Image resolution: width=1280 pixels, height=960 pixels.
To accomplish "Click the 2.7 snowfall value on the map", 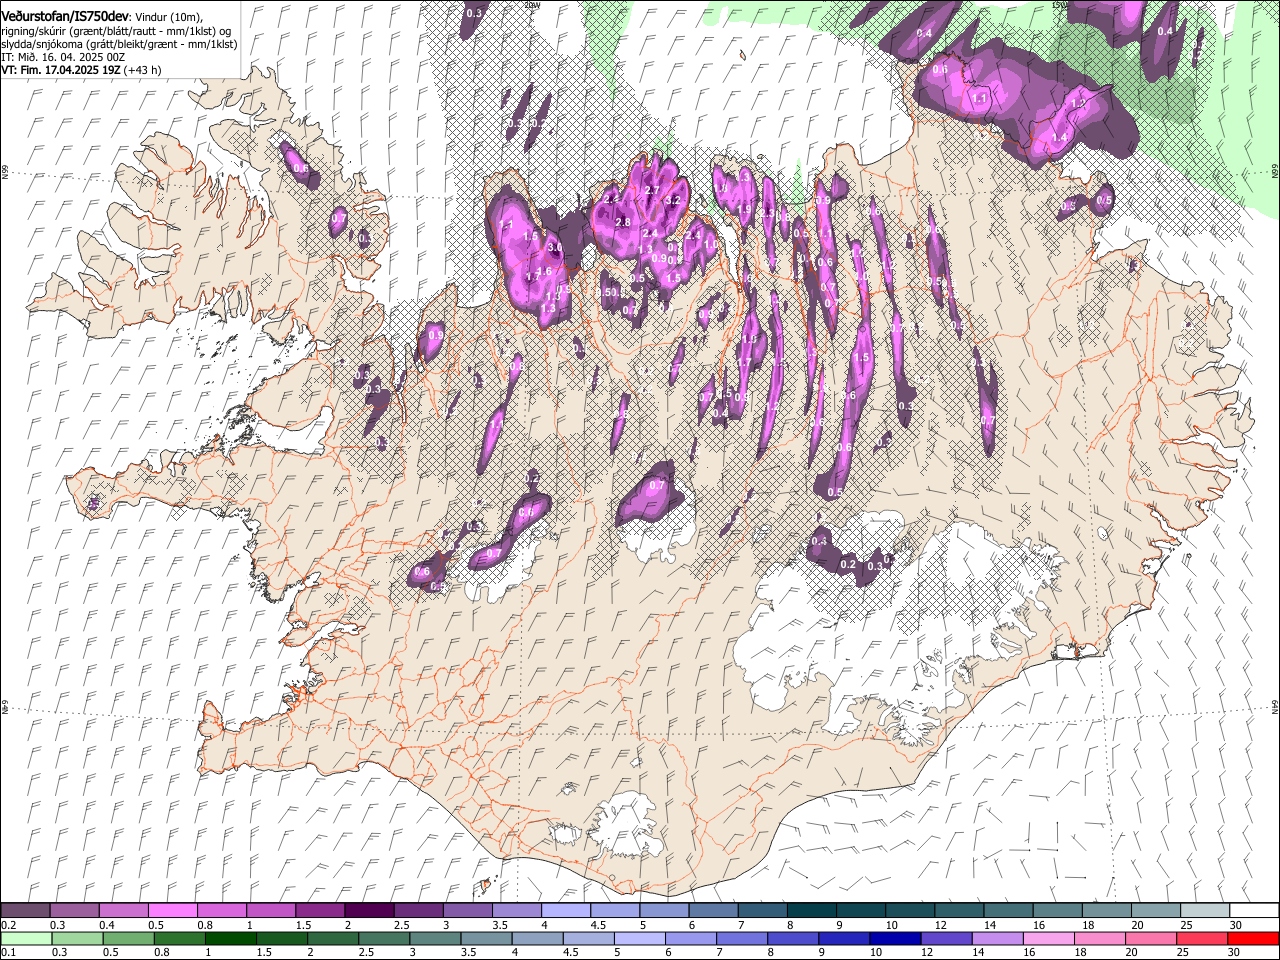I will pyautogui.click(x=652, y=191).
